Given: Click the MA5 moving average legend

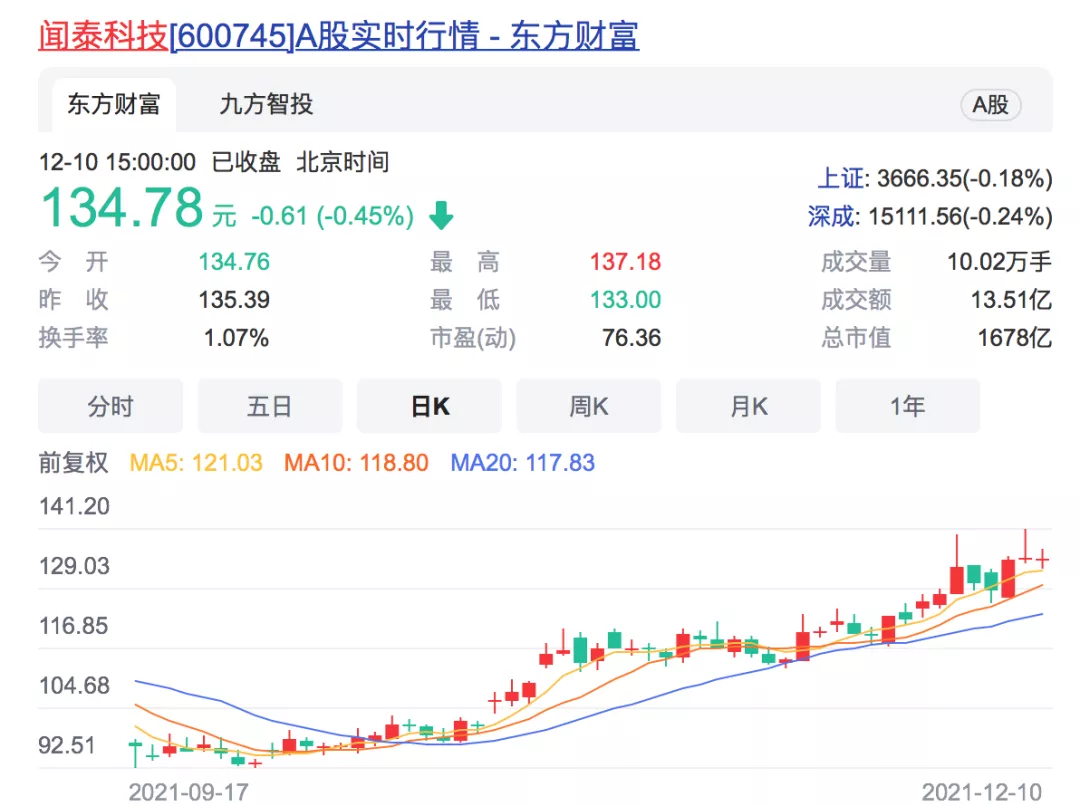Looking at the screenshot, I should click(x=196, y=463).
